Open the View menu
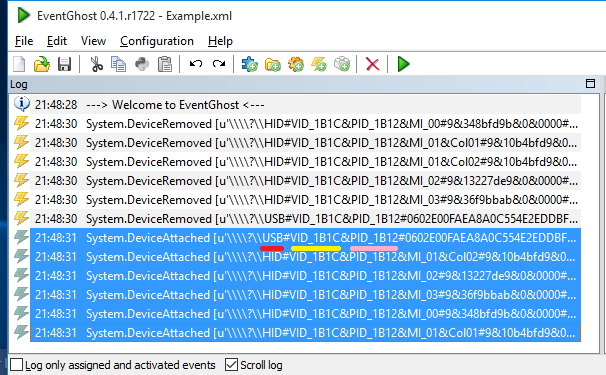The width and height of the screenshot is (606, 375). pyautogui.click(x=93, y=41)
